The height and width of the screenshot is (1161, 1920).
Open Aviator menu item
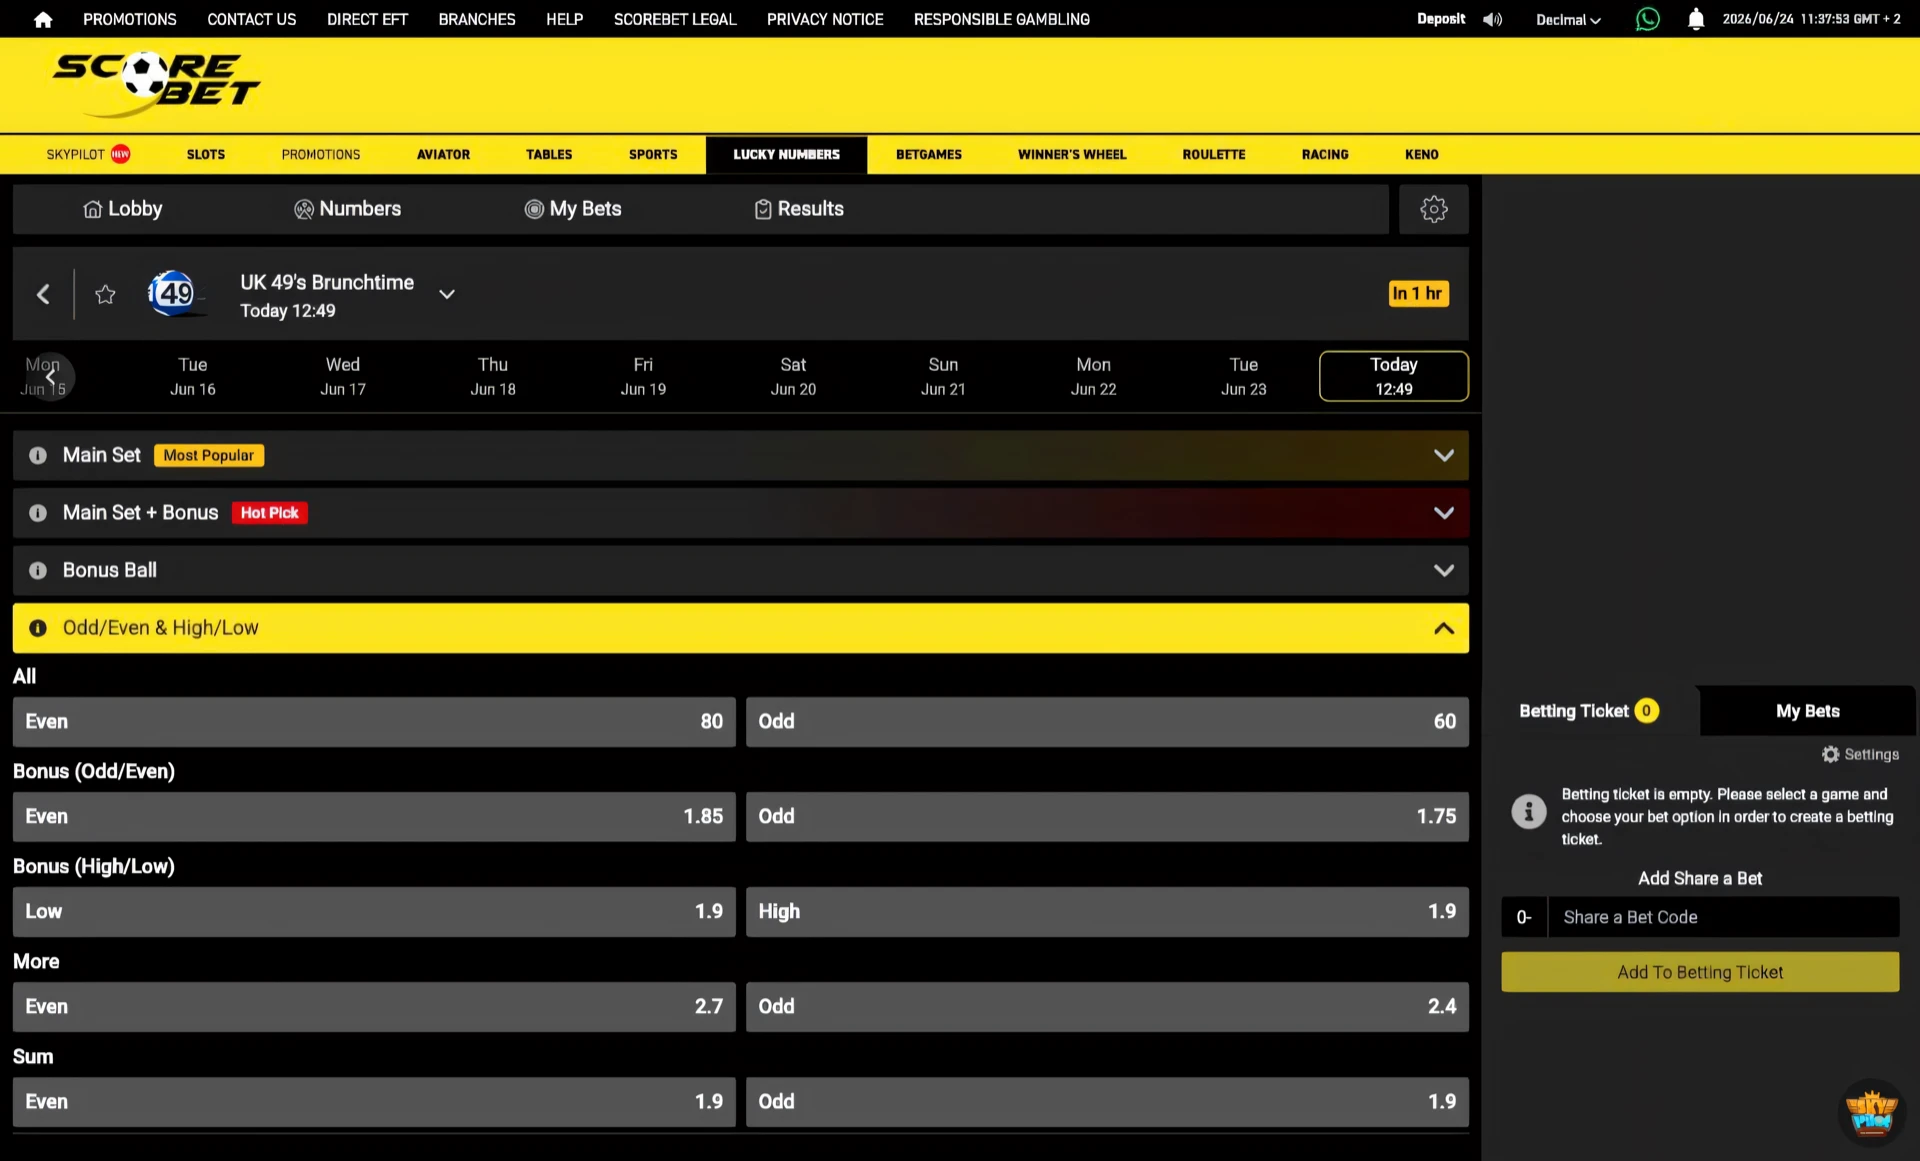tap(443, 154)
